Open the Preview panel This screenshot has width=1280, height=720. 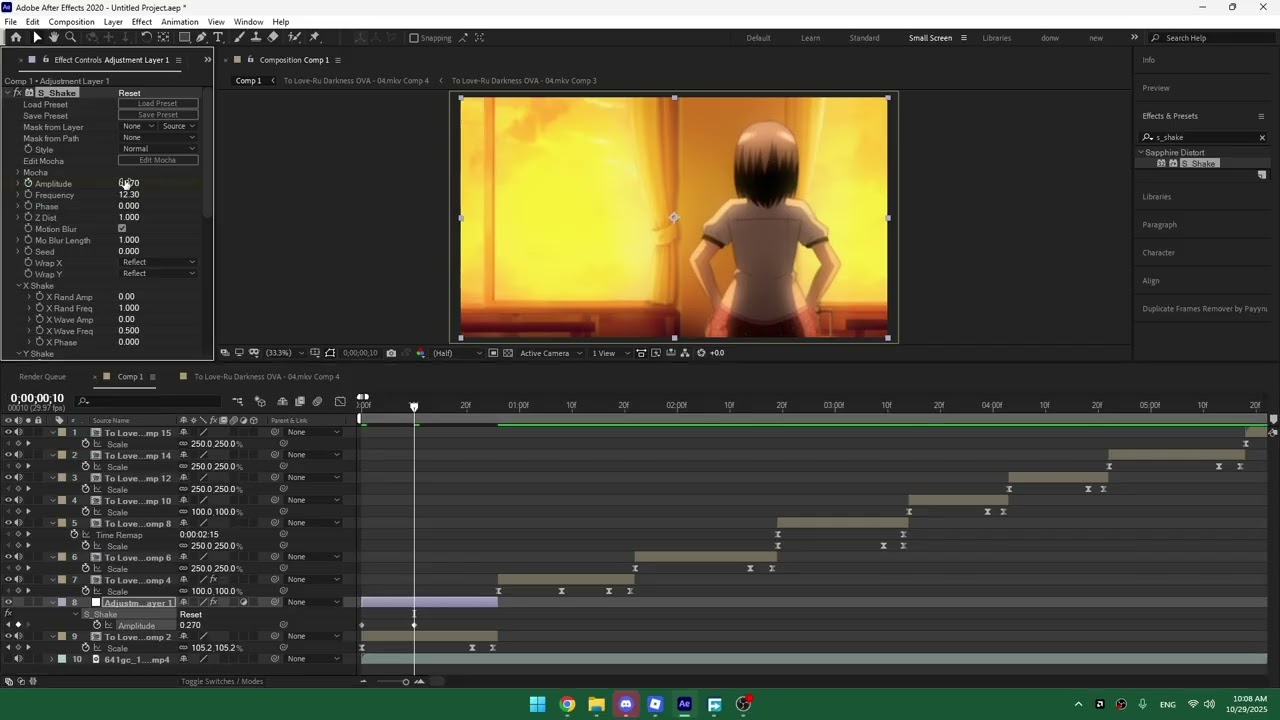(1156, 88)
